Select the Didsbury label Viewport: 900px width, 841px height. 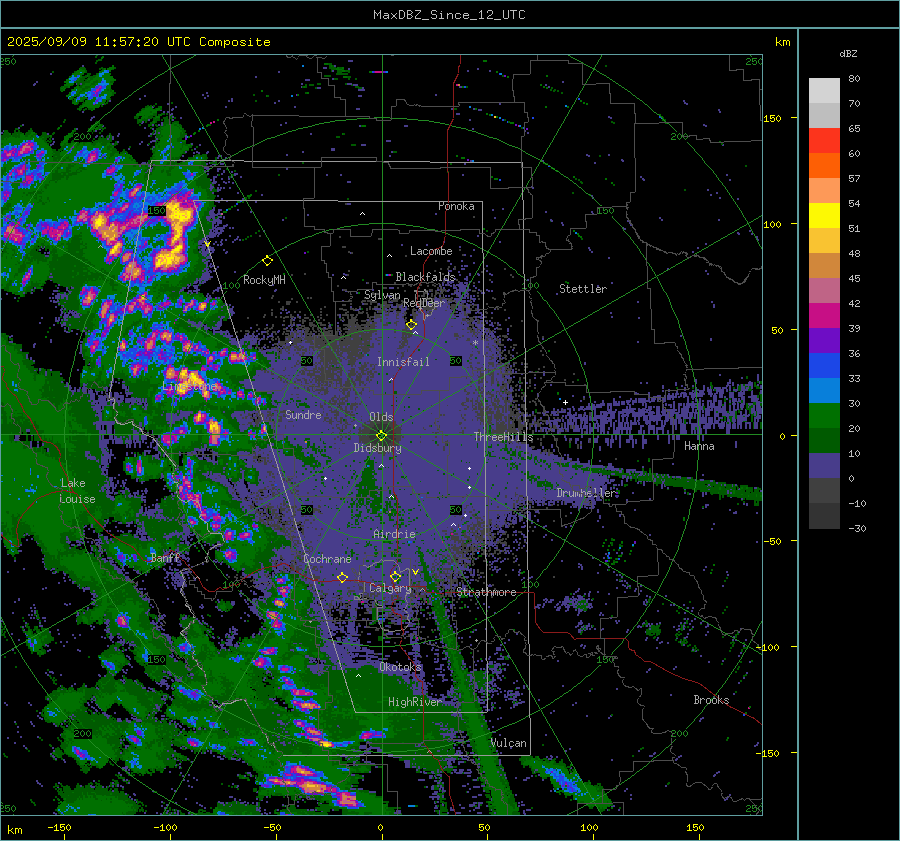[377, 448]
